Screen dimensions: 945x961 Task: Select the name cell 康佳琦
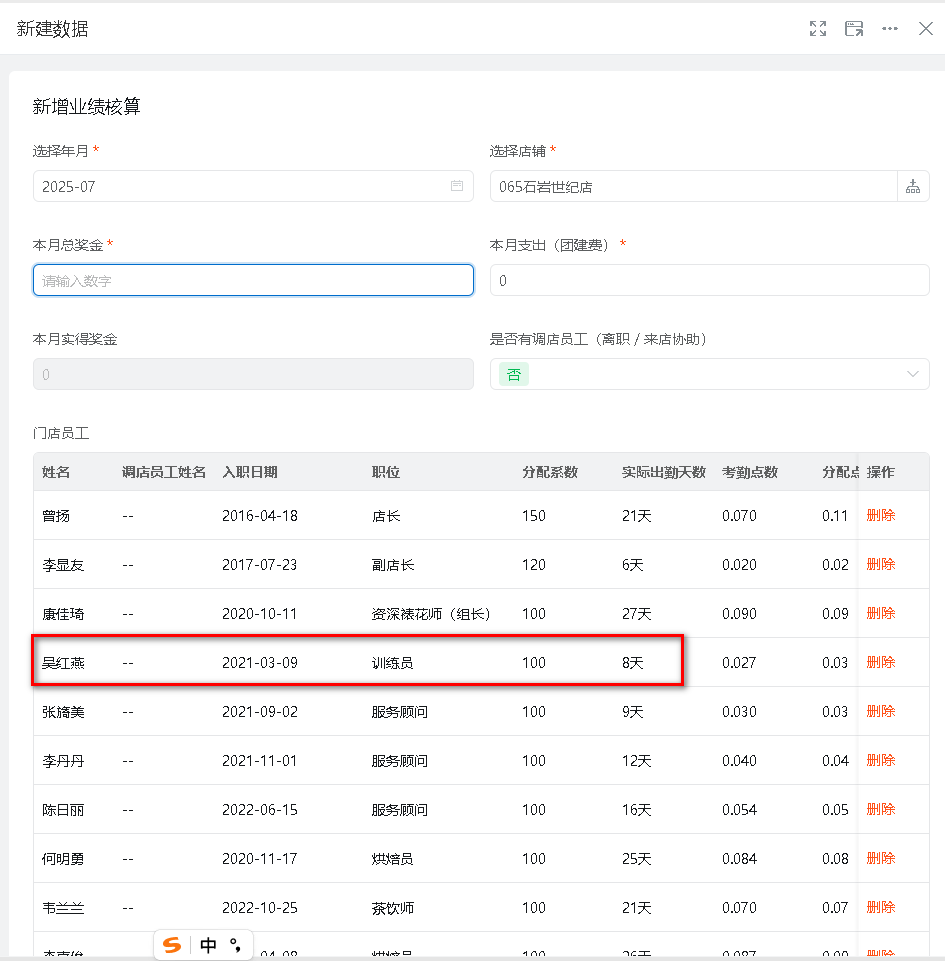coord(63,614)
